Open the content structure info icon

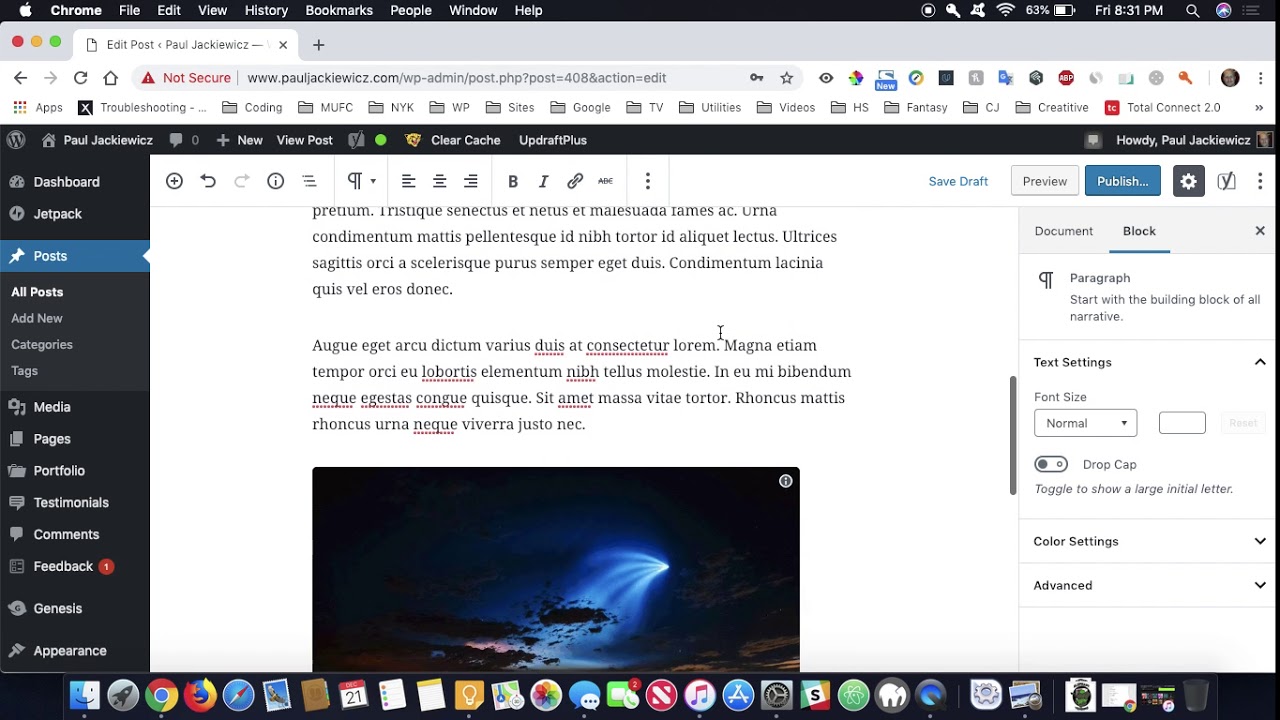tap(275, 181)
